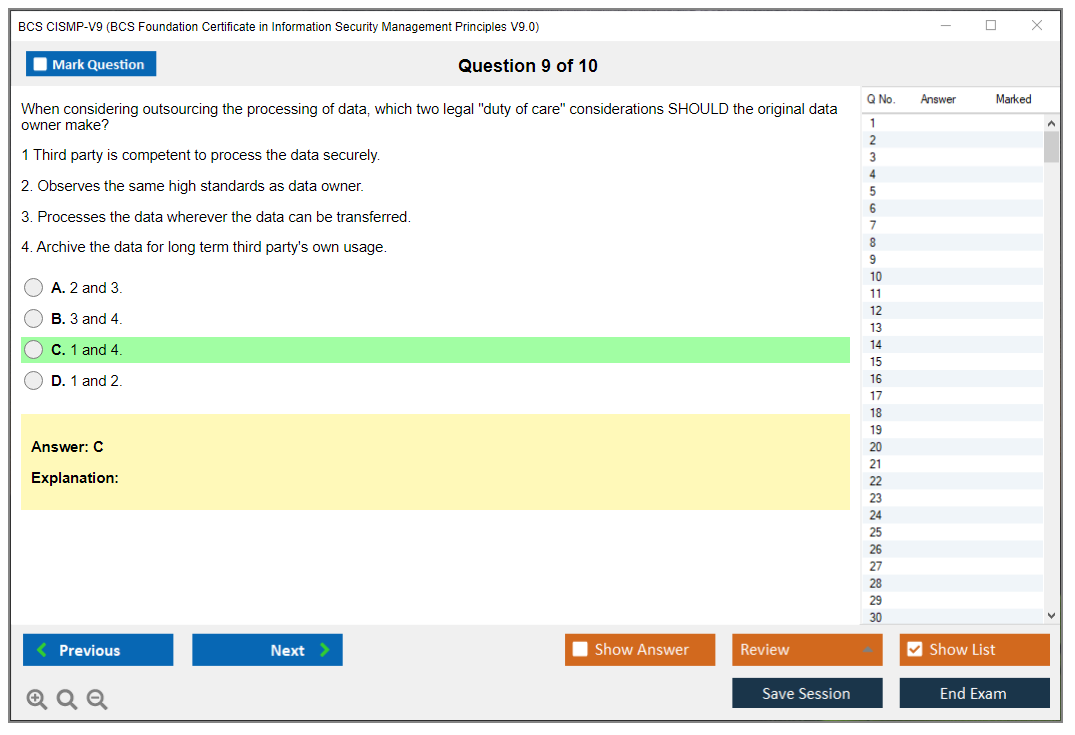Select highlighted option C radio button
Viewport: 1075px width, 735px height.
pos(34,350)
